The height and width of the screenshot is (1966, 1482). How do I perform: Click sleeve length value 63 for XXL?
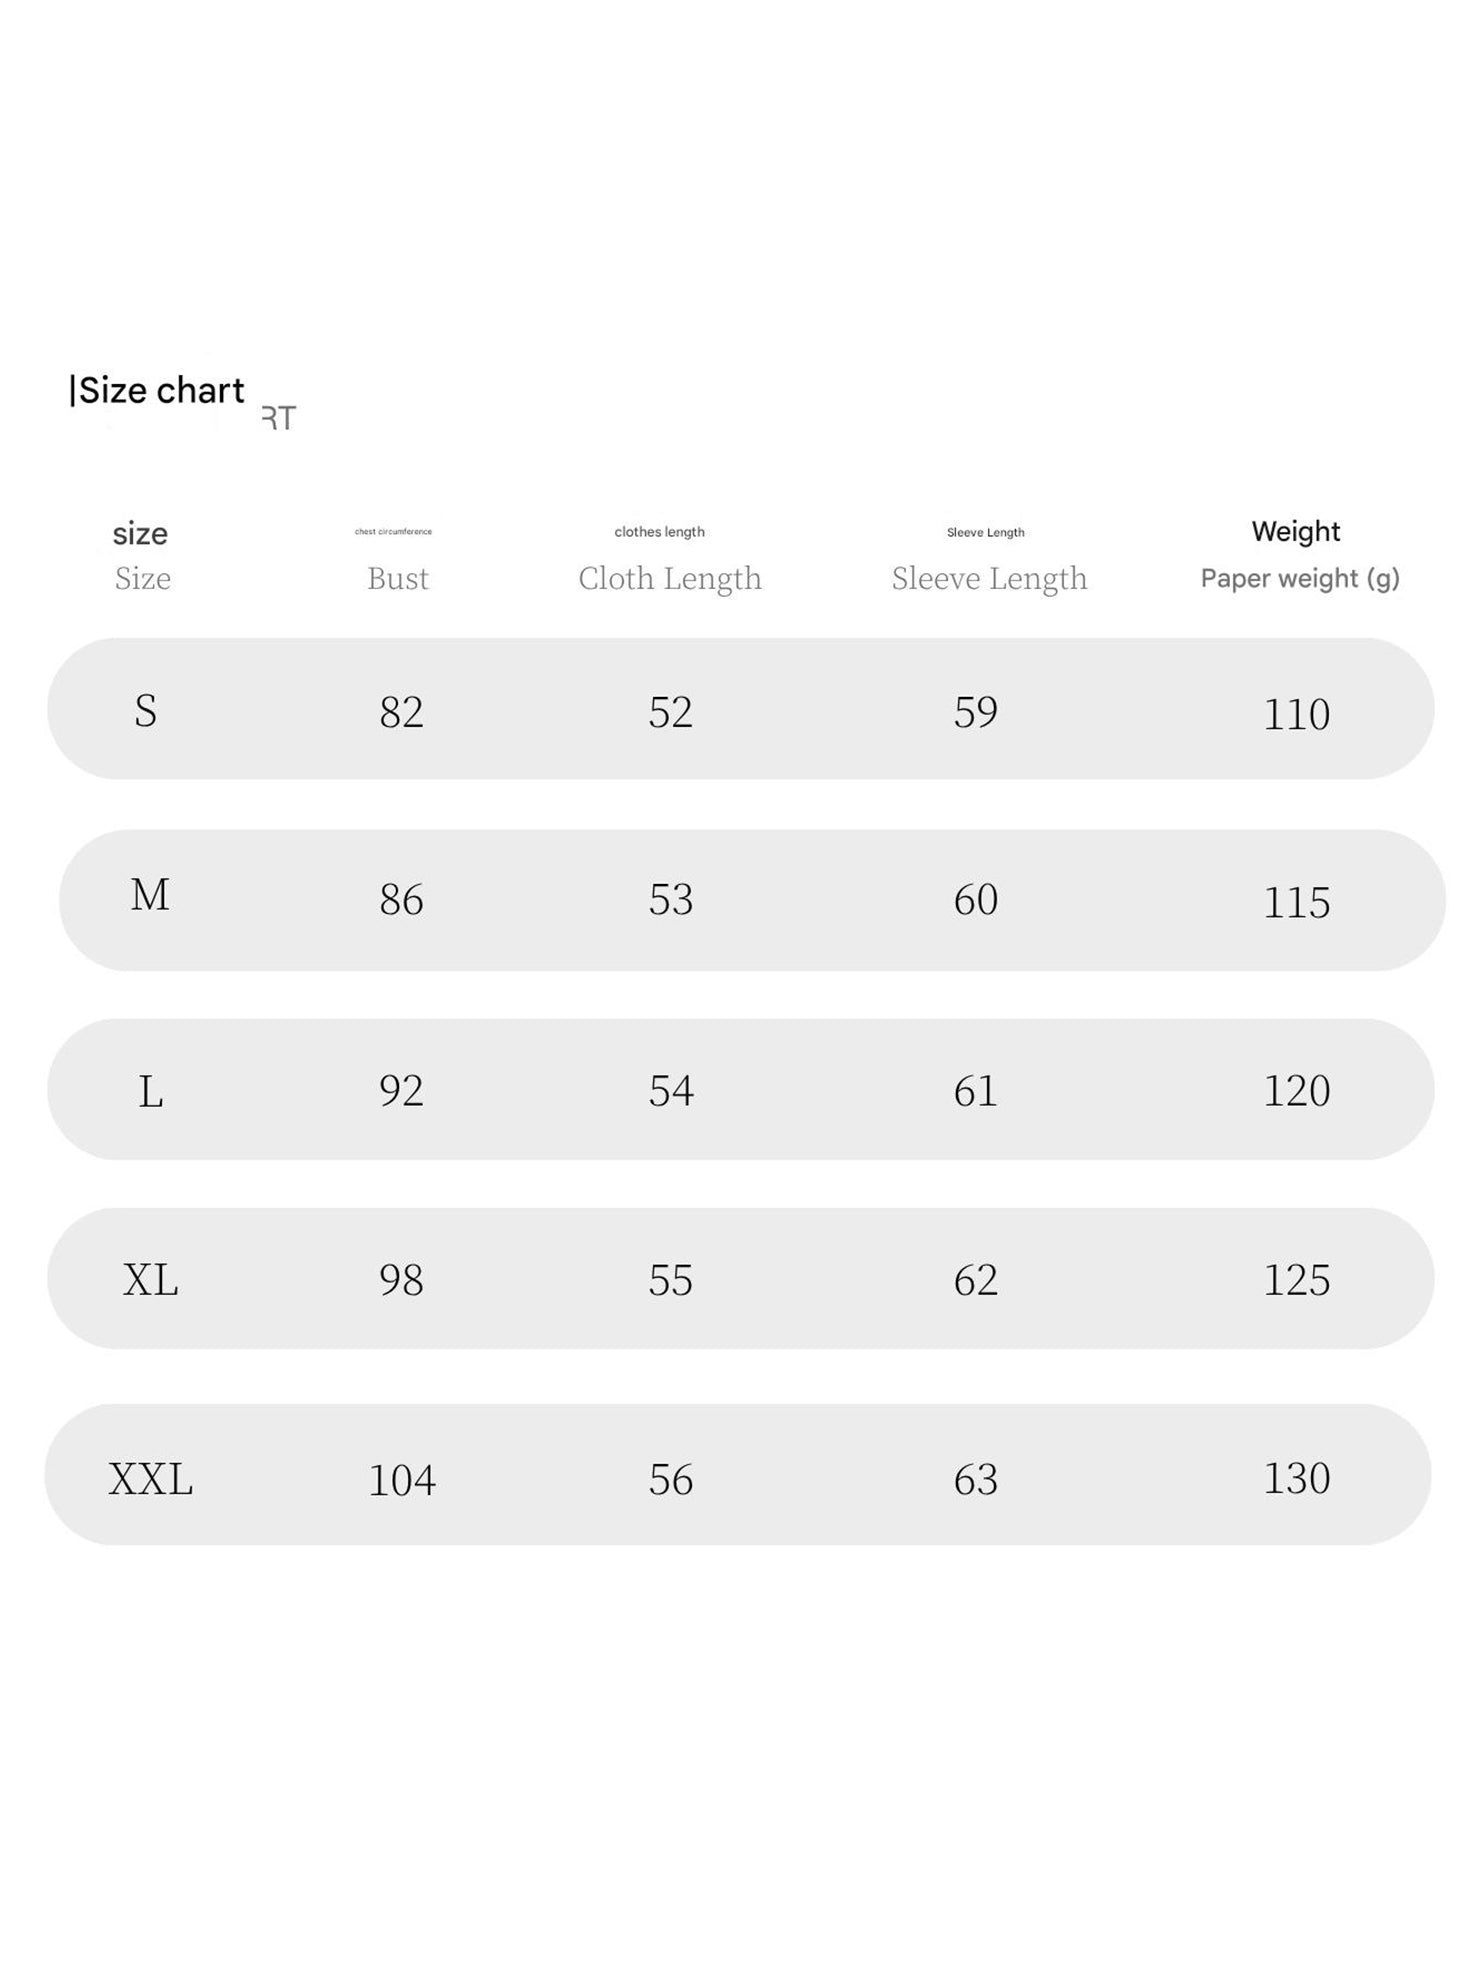point(975,1479)
